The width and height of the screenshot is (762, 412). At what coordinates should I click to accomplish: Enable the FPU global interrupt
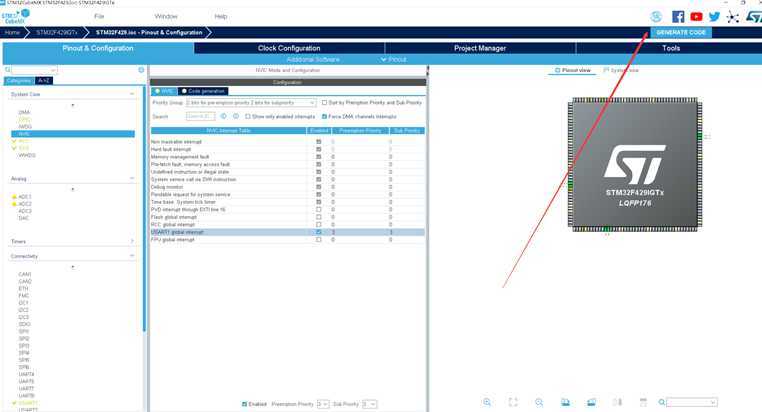(319, 240)
